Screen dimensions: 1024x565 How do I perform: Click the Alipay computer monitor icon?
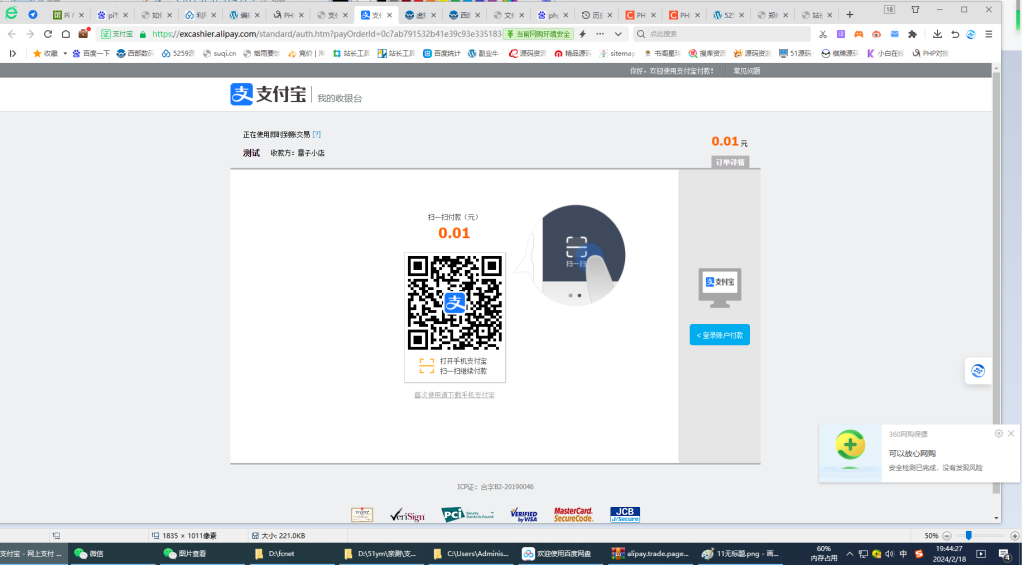(x=720, y=287)
